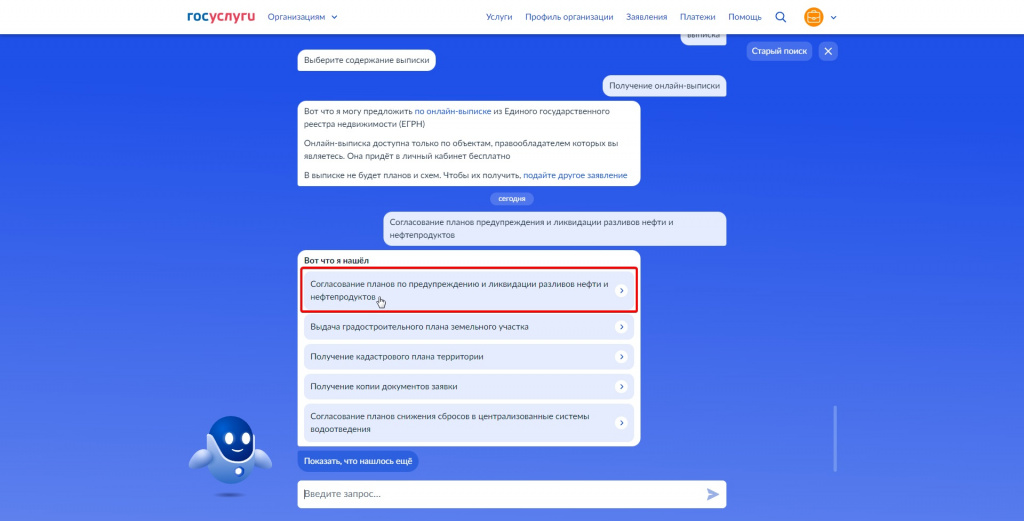1024x521 pixels.
Task: Expand the Организациям dropdown
Action: [302, 17]
